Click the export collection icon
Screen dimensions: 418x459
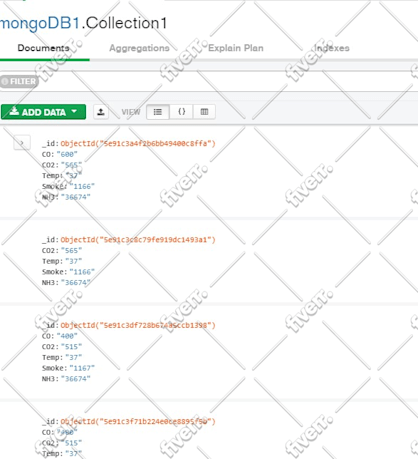click(x=101, y=112)
